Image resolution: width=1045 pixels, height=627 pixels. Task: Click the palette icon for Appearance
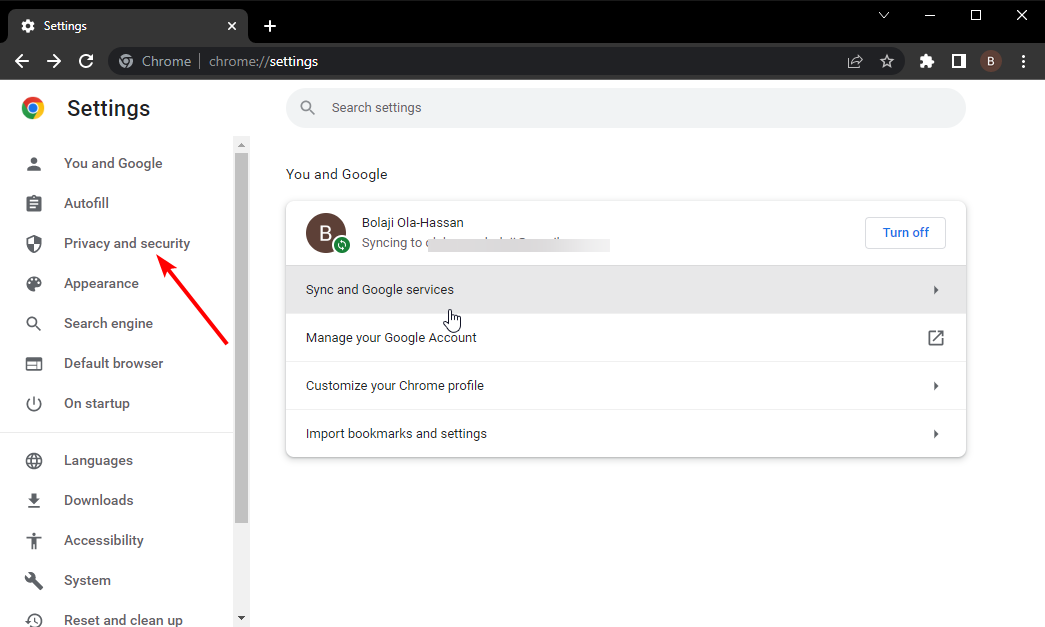pos(34,283)
